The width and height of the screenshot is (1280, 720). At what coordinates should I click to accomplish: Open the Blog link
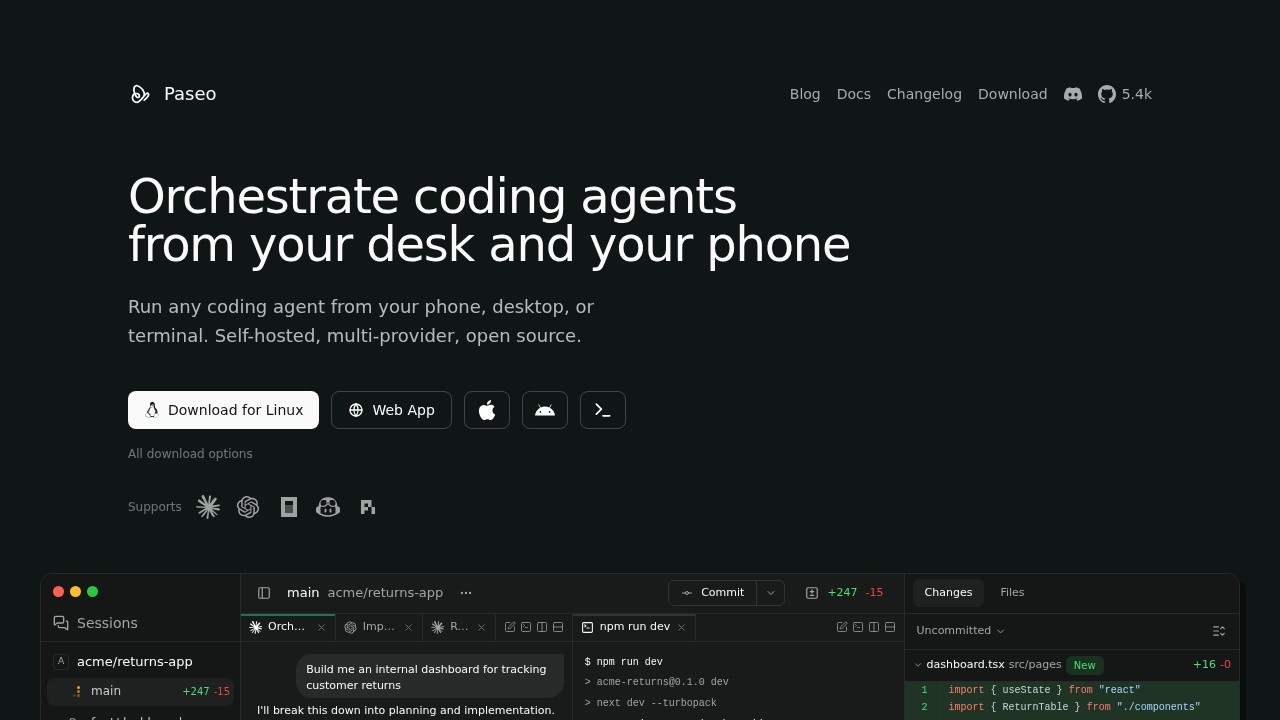[x=805, y=94]
